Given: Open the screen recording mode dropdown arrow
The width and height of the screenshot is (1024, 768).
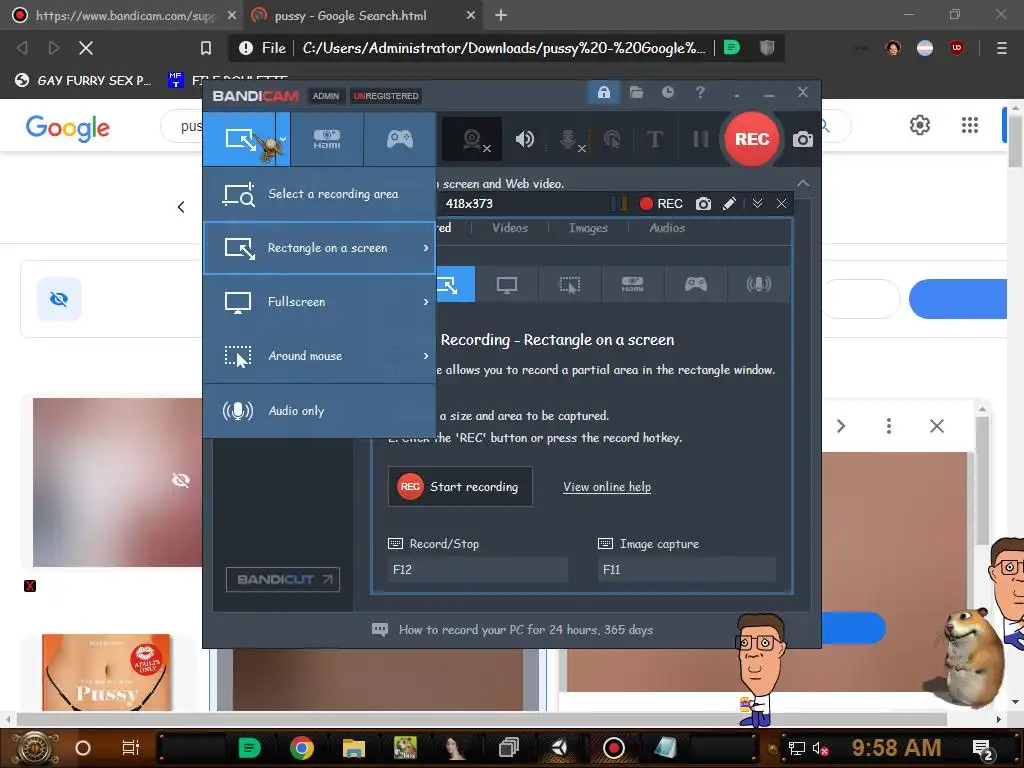Looking at the screenshot, I should point(283,139).
